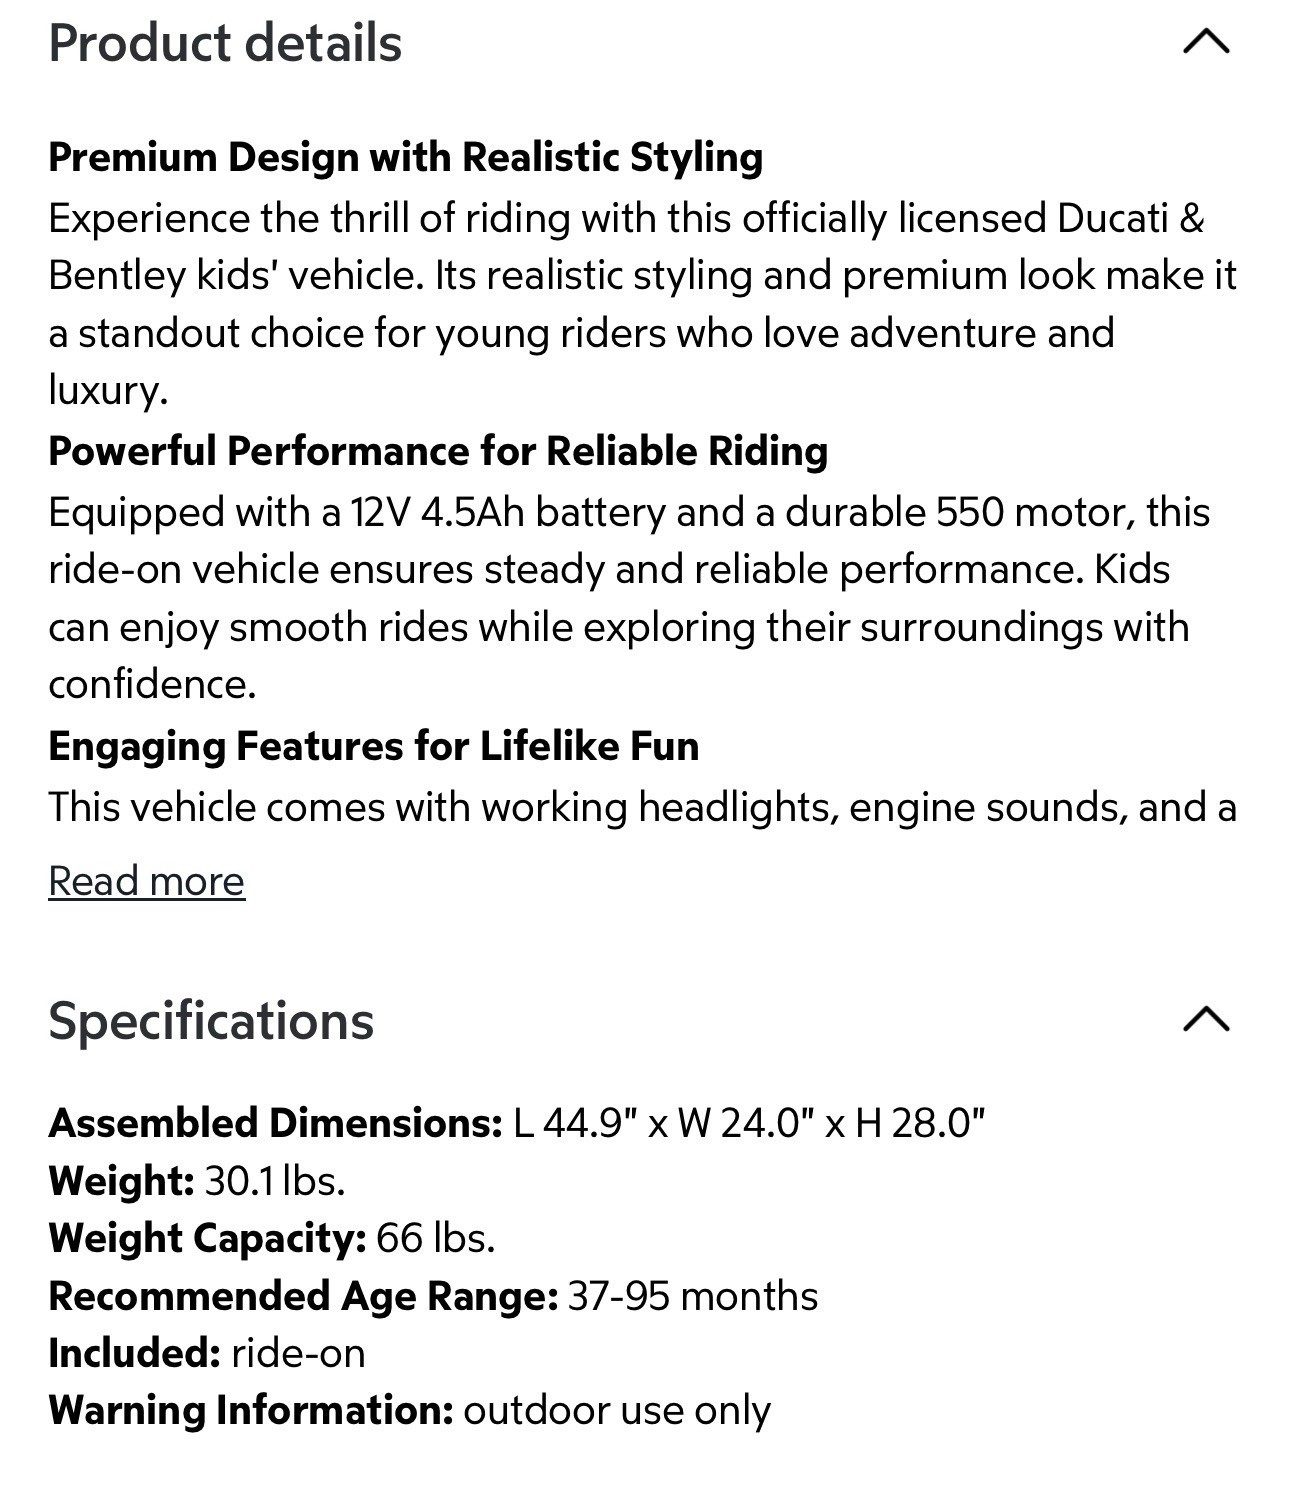1290x1506 pixels.
Task: Select the Powerful Performance for Reliable Riding heading
Action: 438,451
